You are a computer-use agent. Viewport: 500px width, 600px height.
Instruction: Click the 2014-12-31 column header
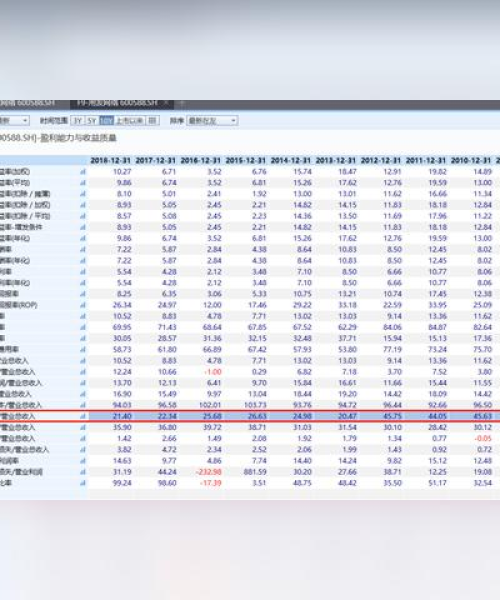291,161
